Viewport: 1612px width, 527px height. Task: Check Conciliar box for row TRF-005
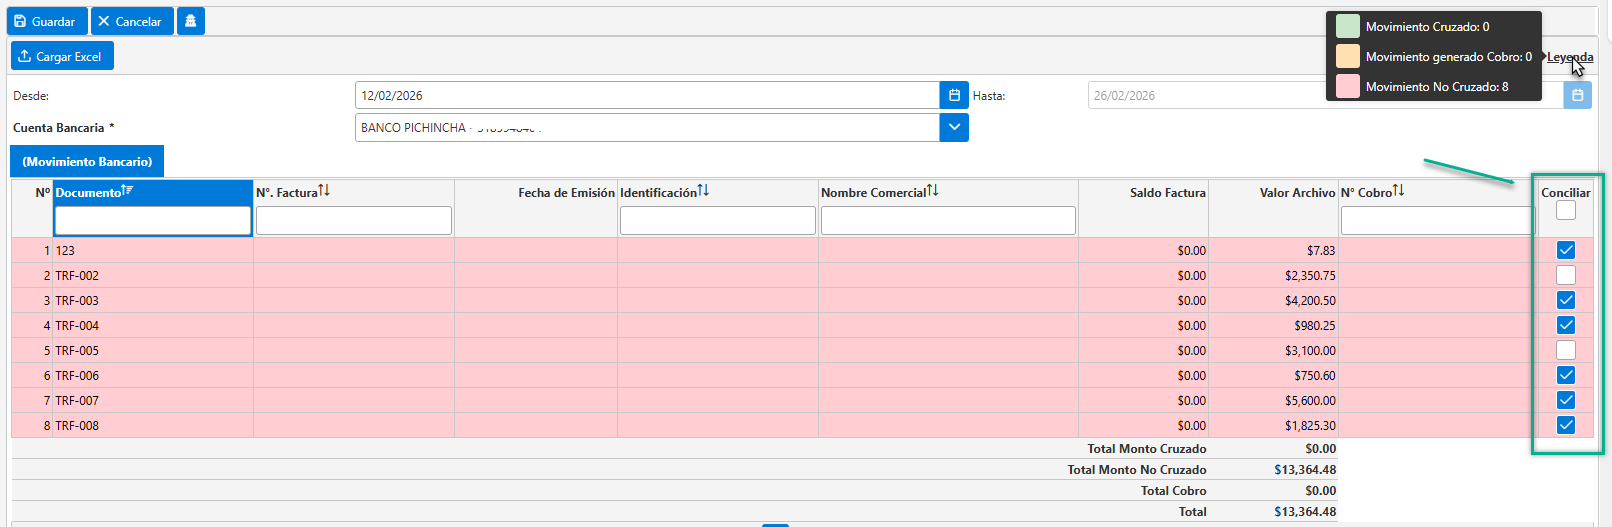[1566, 350]
